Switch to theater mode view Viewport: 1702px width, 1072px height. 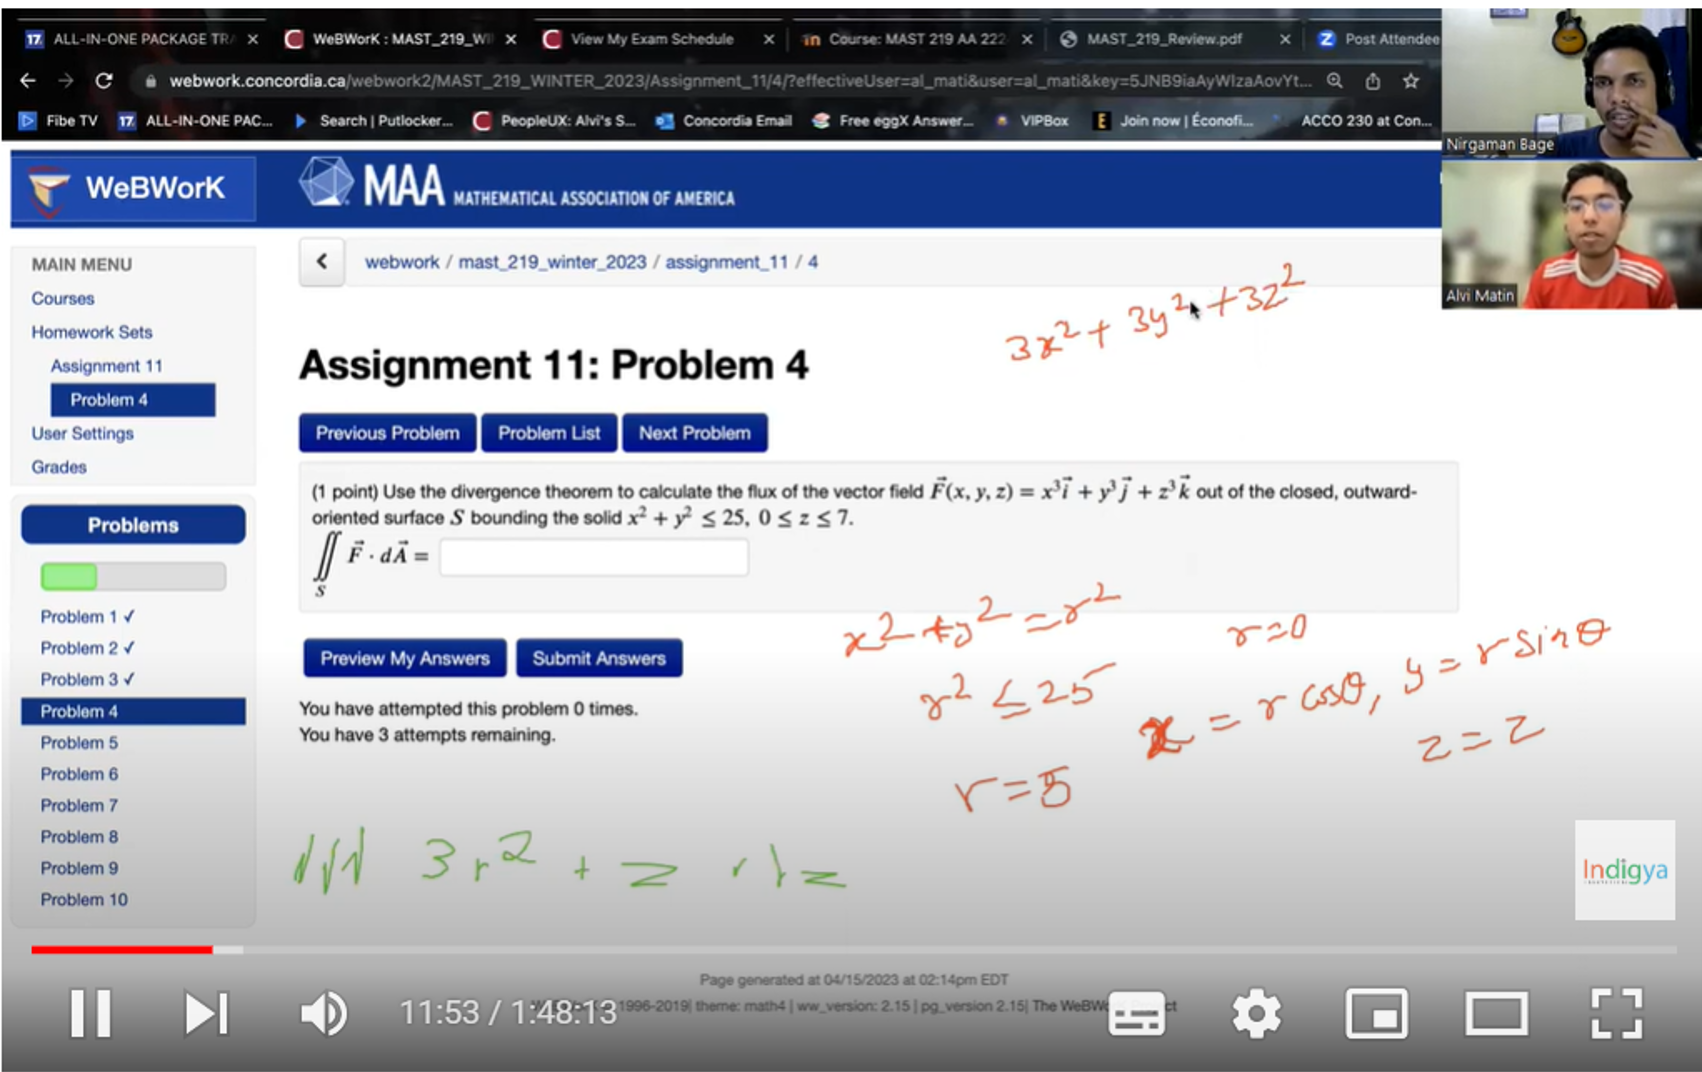point(1496,1014)
